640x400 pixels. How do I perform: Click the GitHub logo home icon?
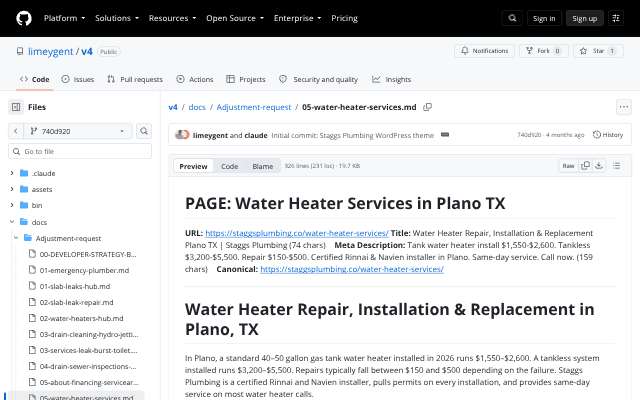[x=24, y=18]
